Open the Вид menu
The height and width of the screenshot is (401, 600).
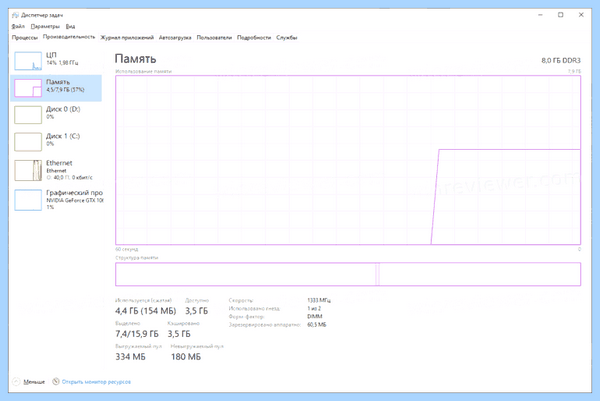pyautogui.click(x=70, y=26)
